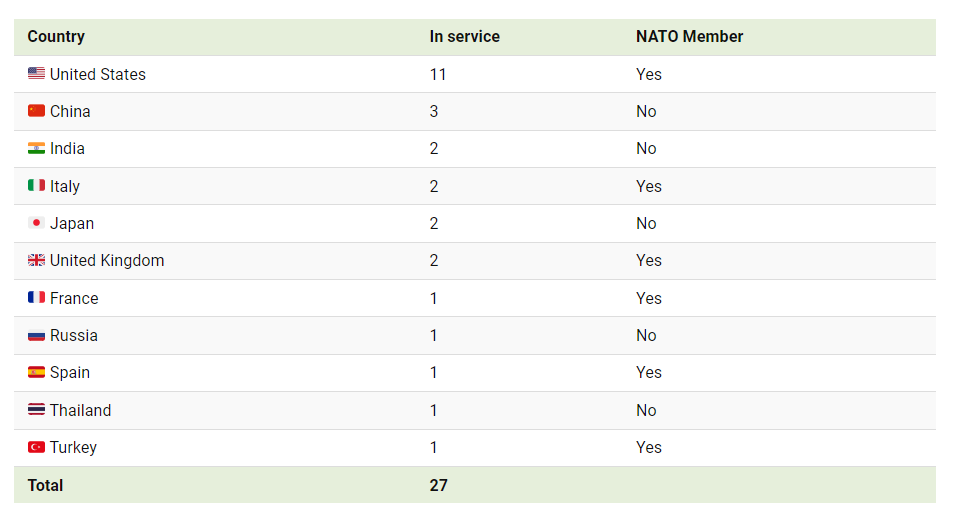963x517 pixels.
Task: Open the United States country link
Action: coord(98,74)
